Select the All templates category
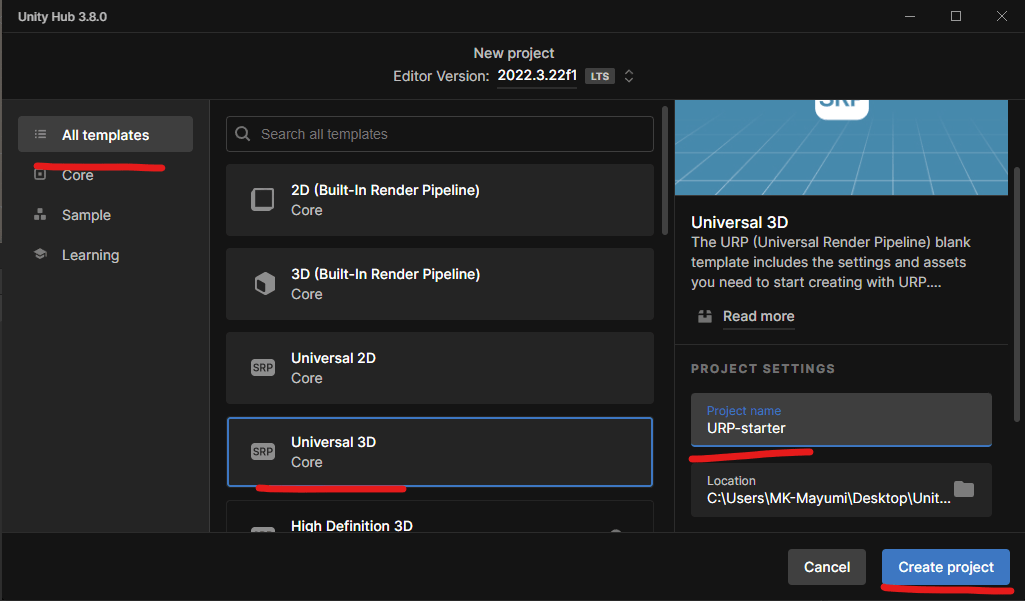The width and height of the screenshot is (1025, 601). (x=105, y=135)
